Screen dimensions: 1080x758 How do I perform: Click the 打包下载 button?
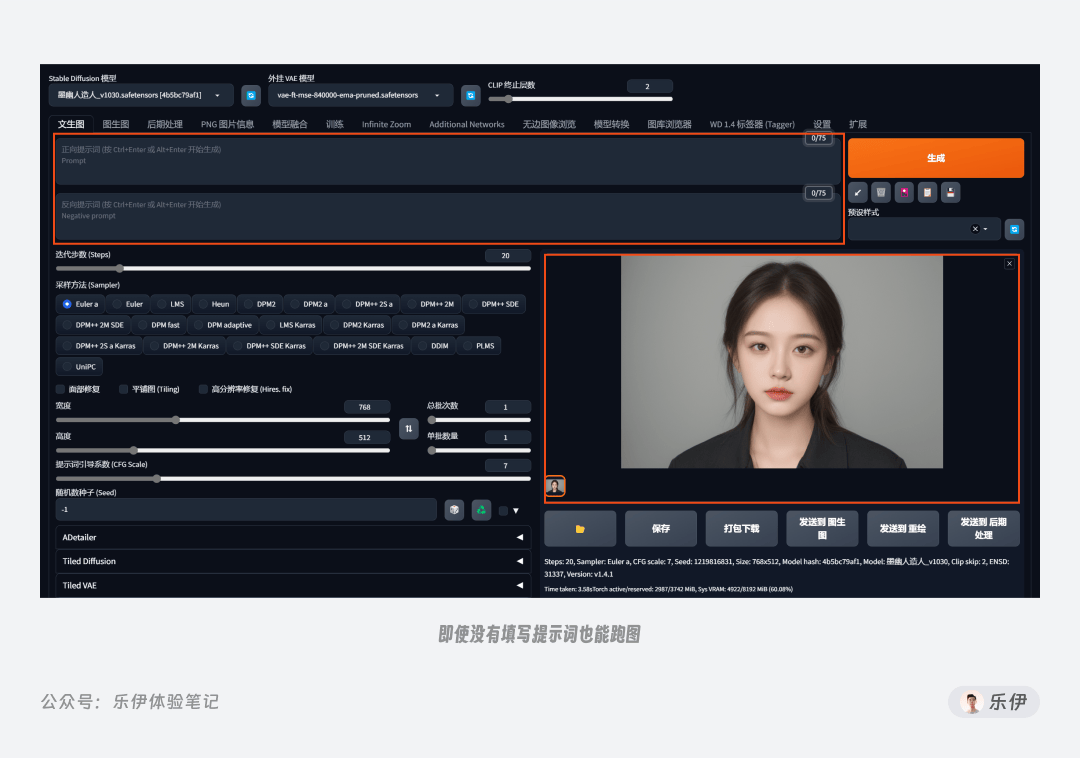741,529
